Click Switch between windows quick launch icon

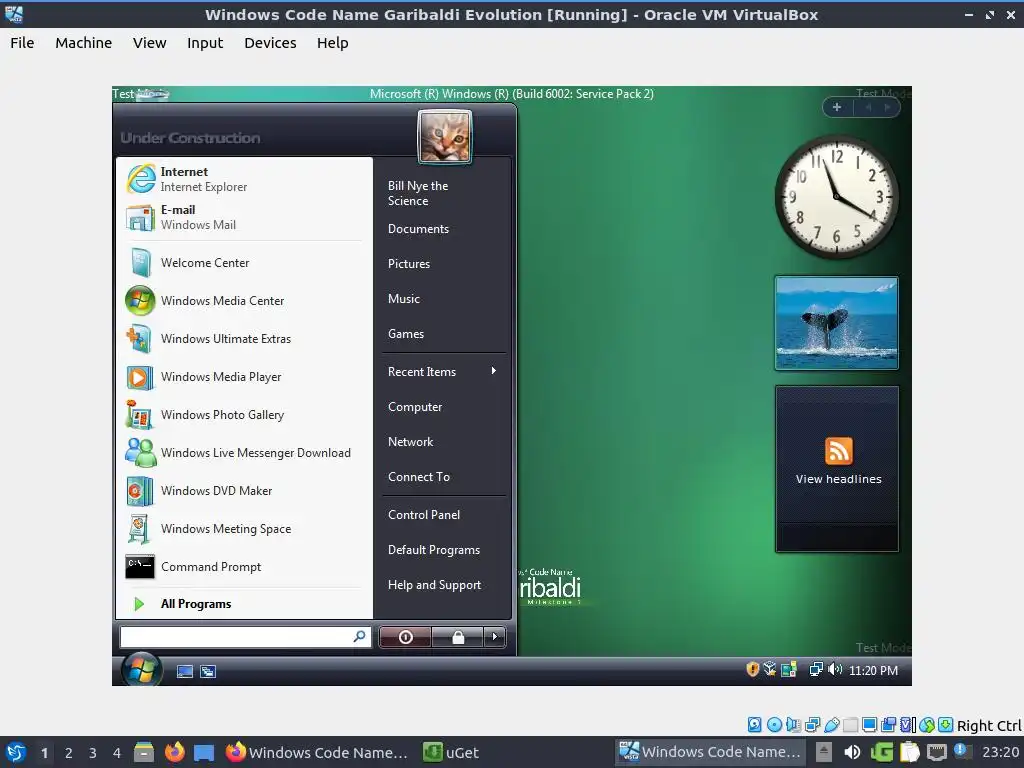tap(208, 671)
